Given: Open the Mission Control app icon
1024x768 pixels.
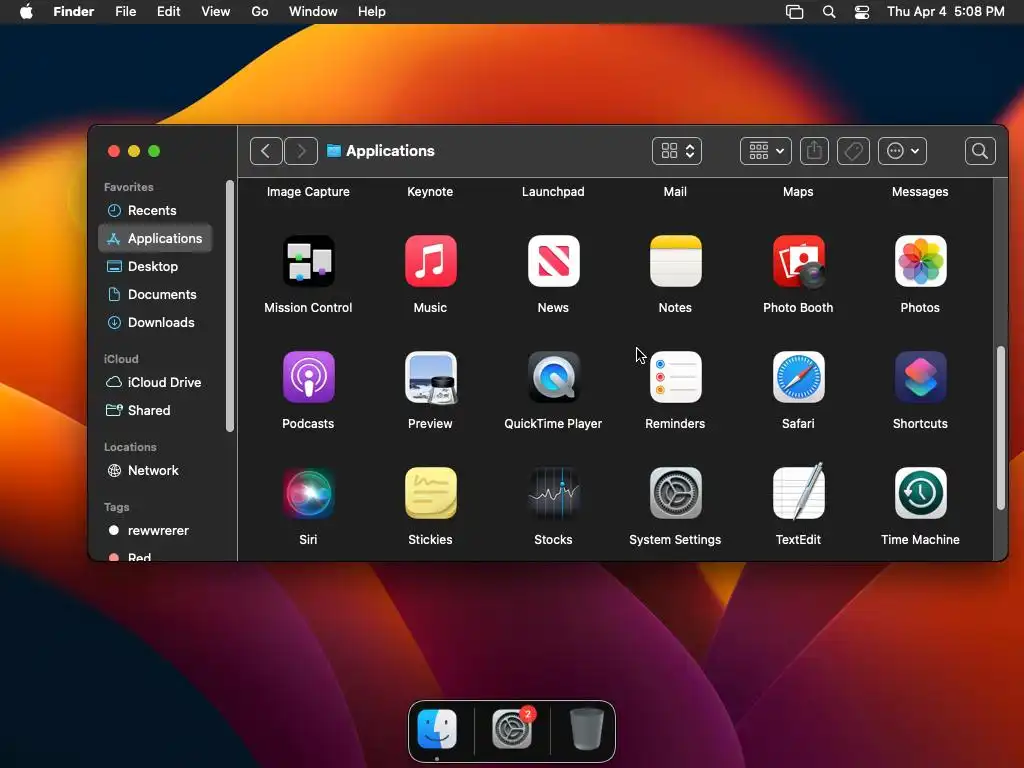Looking at the screenshot, I should pos(308,261).
